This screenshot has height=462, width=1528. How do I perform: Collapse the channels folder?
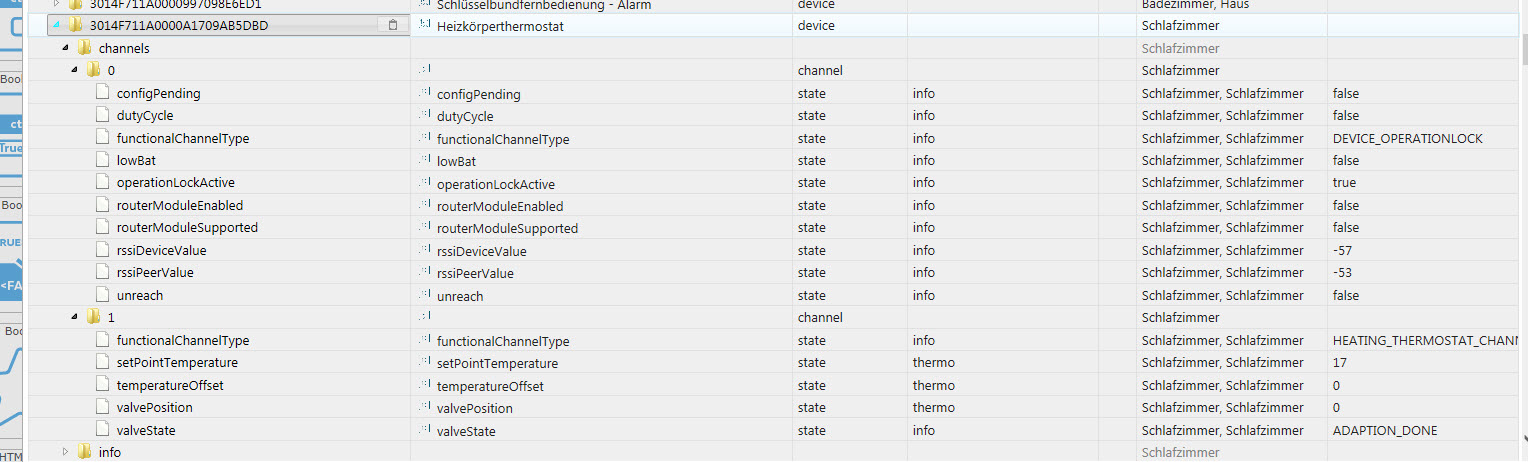(65, 48)
